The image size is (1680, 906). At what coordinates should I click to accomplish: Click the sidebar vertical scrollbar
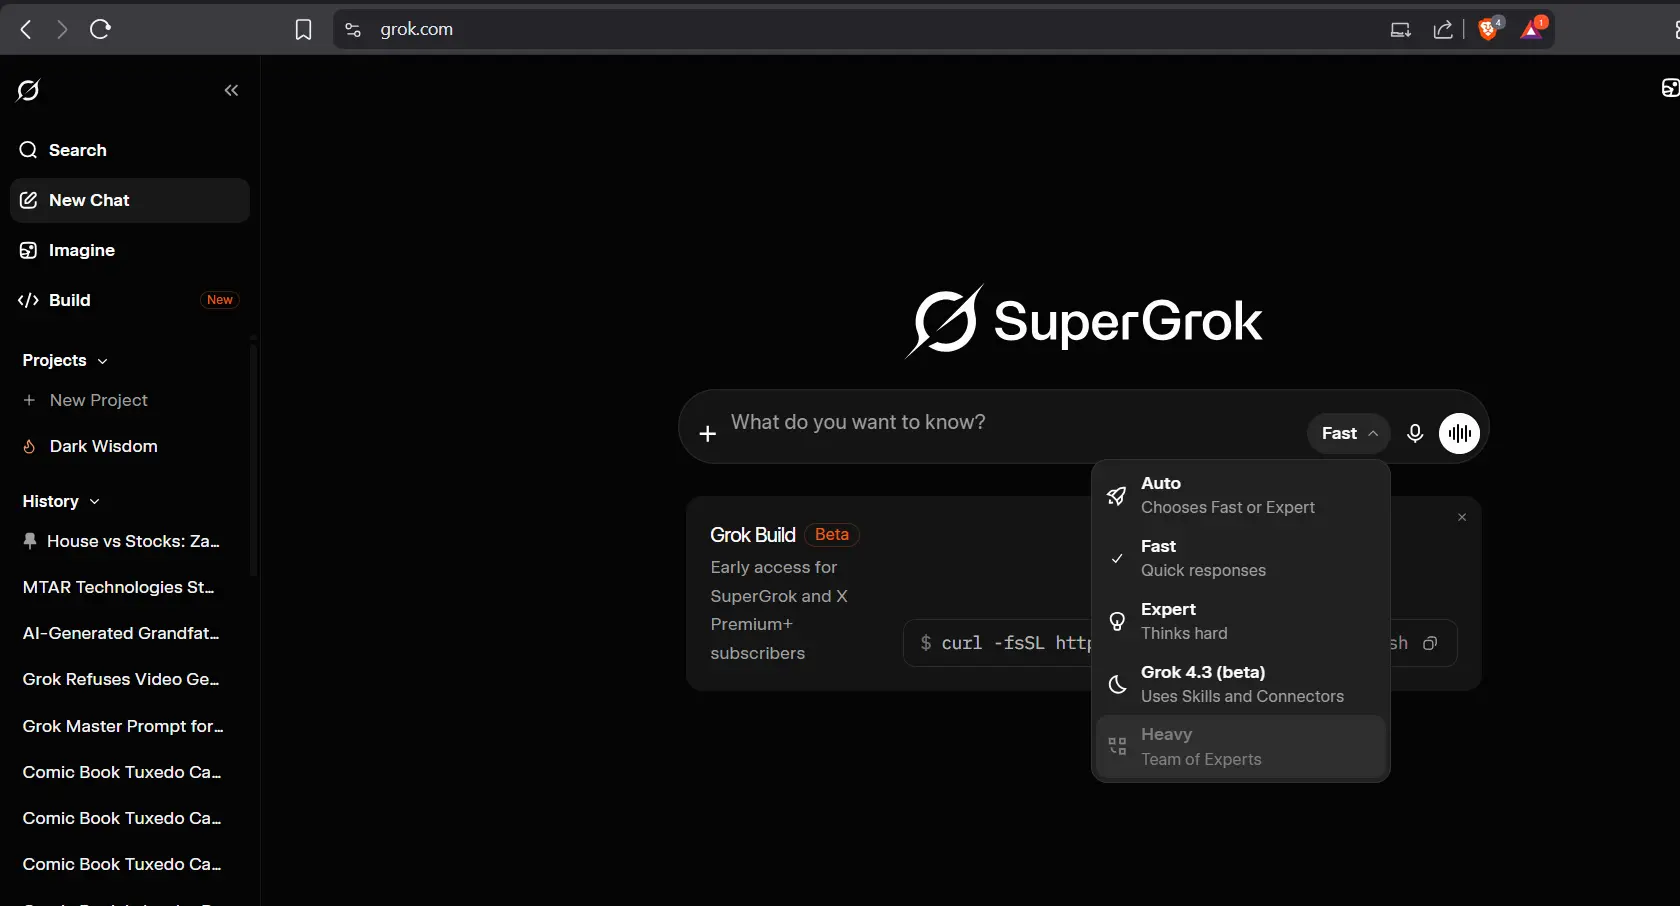pos(253,460)
